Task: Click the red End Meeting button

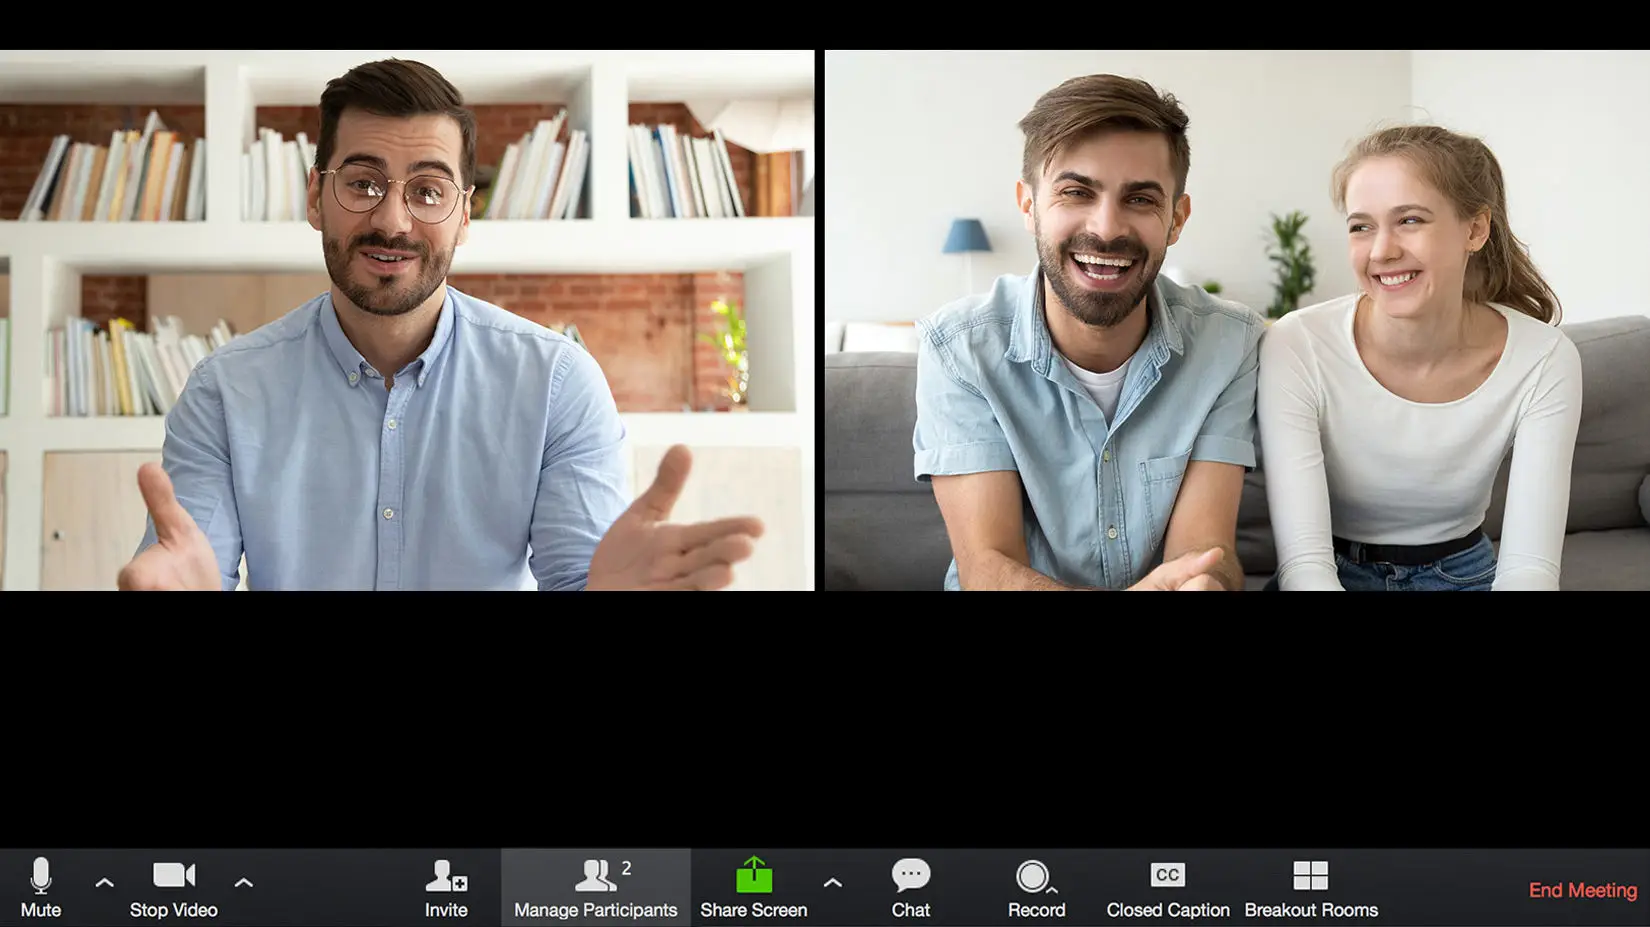Action: click(x=1582, y=890)
